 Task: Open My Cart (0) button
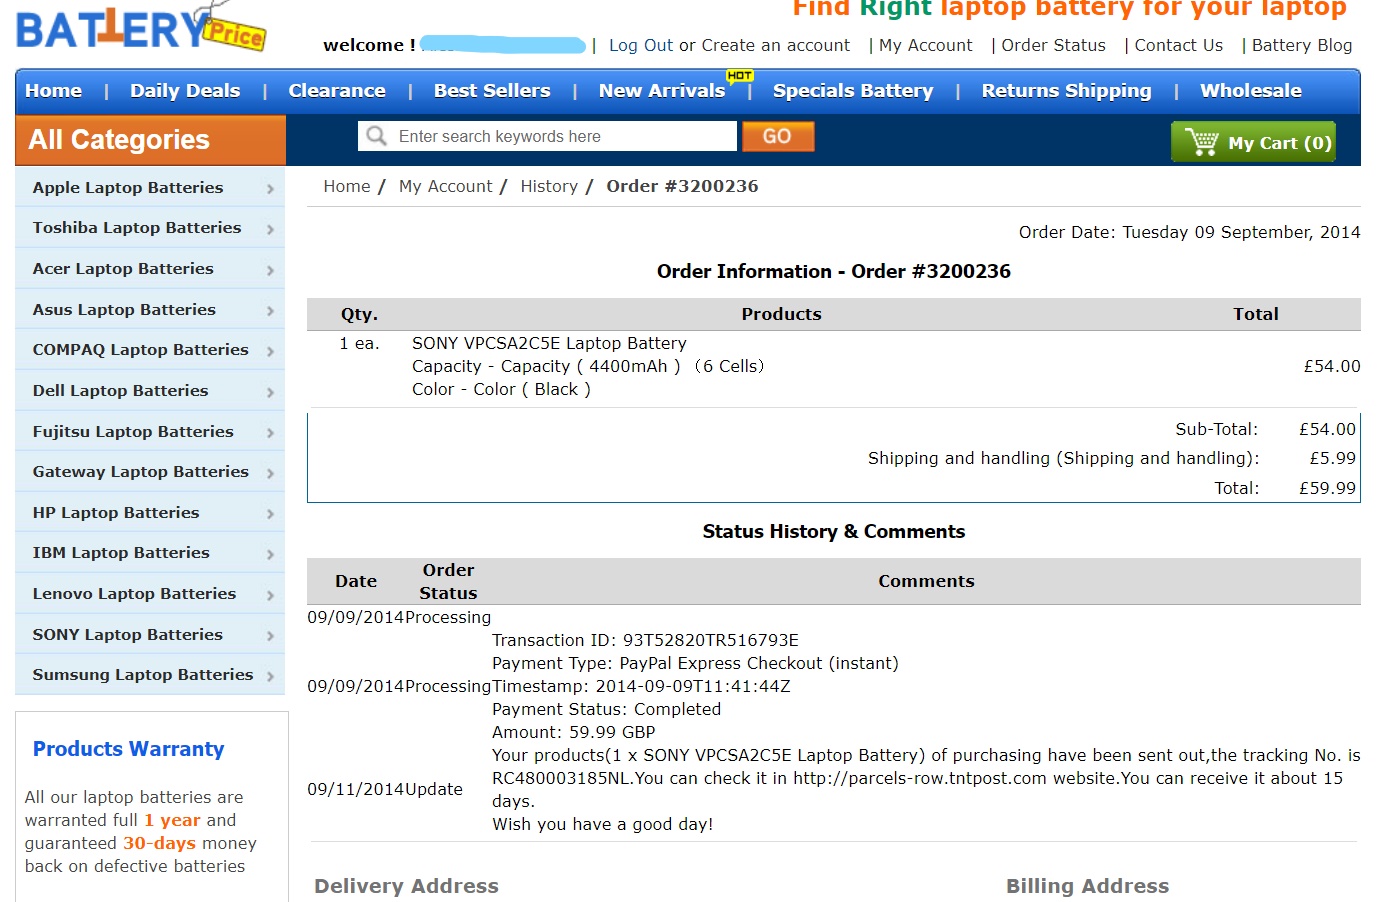tap(1253, 142)
